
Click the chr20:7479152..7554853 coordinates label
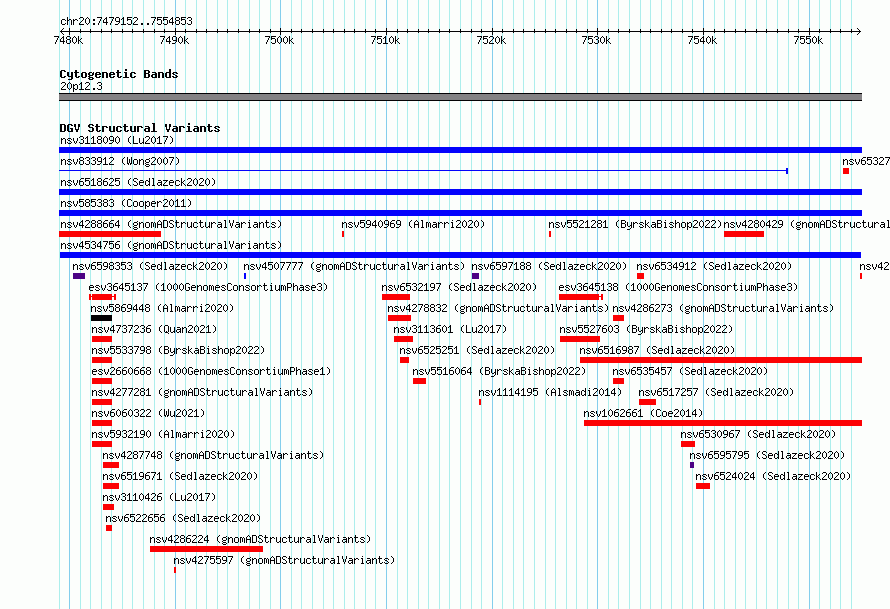(x=126, y=21)
